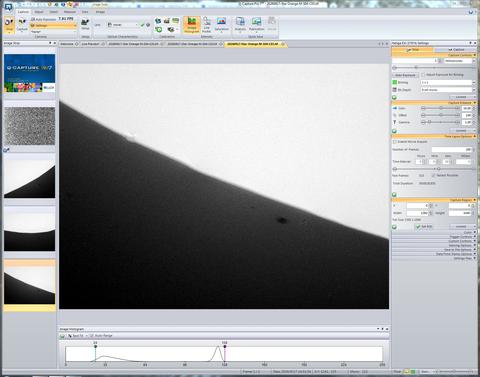Open the exposure units dropdown
This screenshot has width=480, height=377.
[x=459, y=61]
